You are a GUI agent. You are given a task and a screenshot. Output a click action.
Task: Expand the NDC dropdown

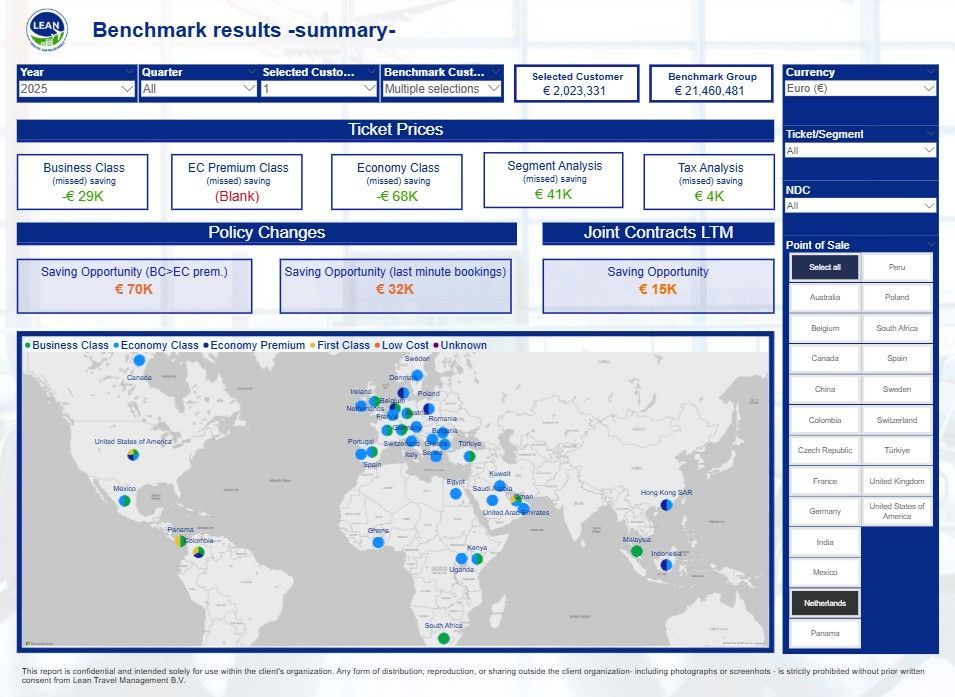tap(859, 205)
